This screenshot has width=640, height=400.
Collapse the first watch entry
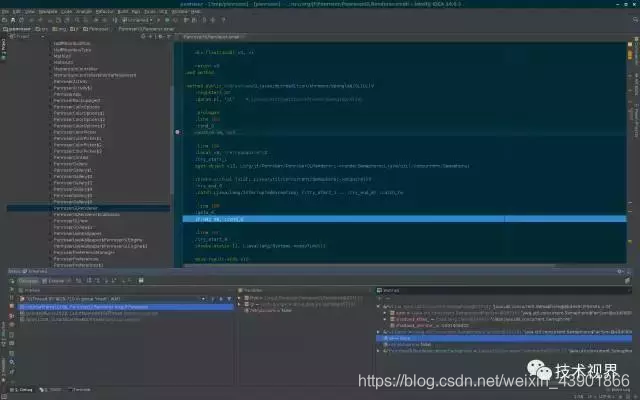tap(378, 306)
